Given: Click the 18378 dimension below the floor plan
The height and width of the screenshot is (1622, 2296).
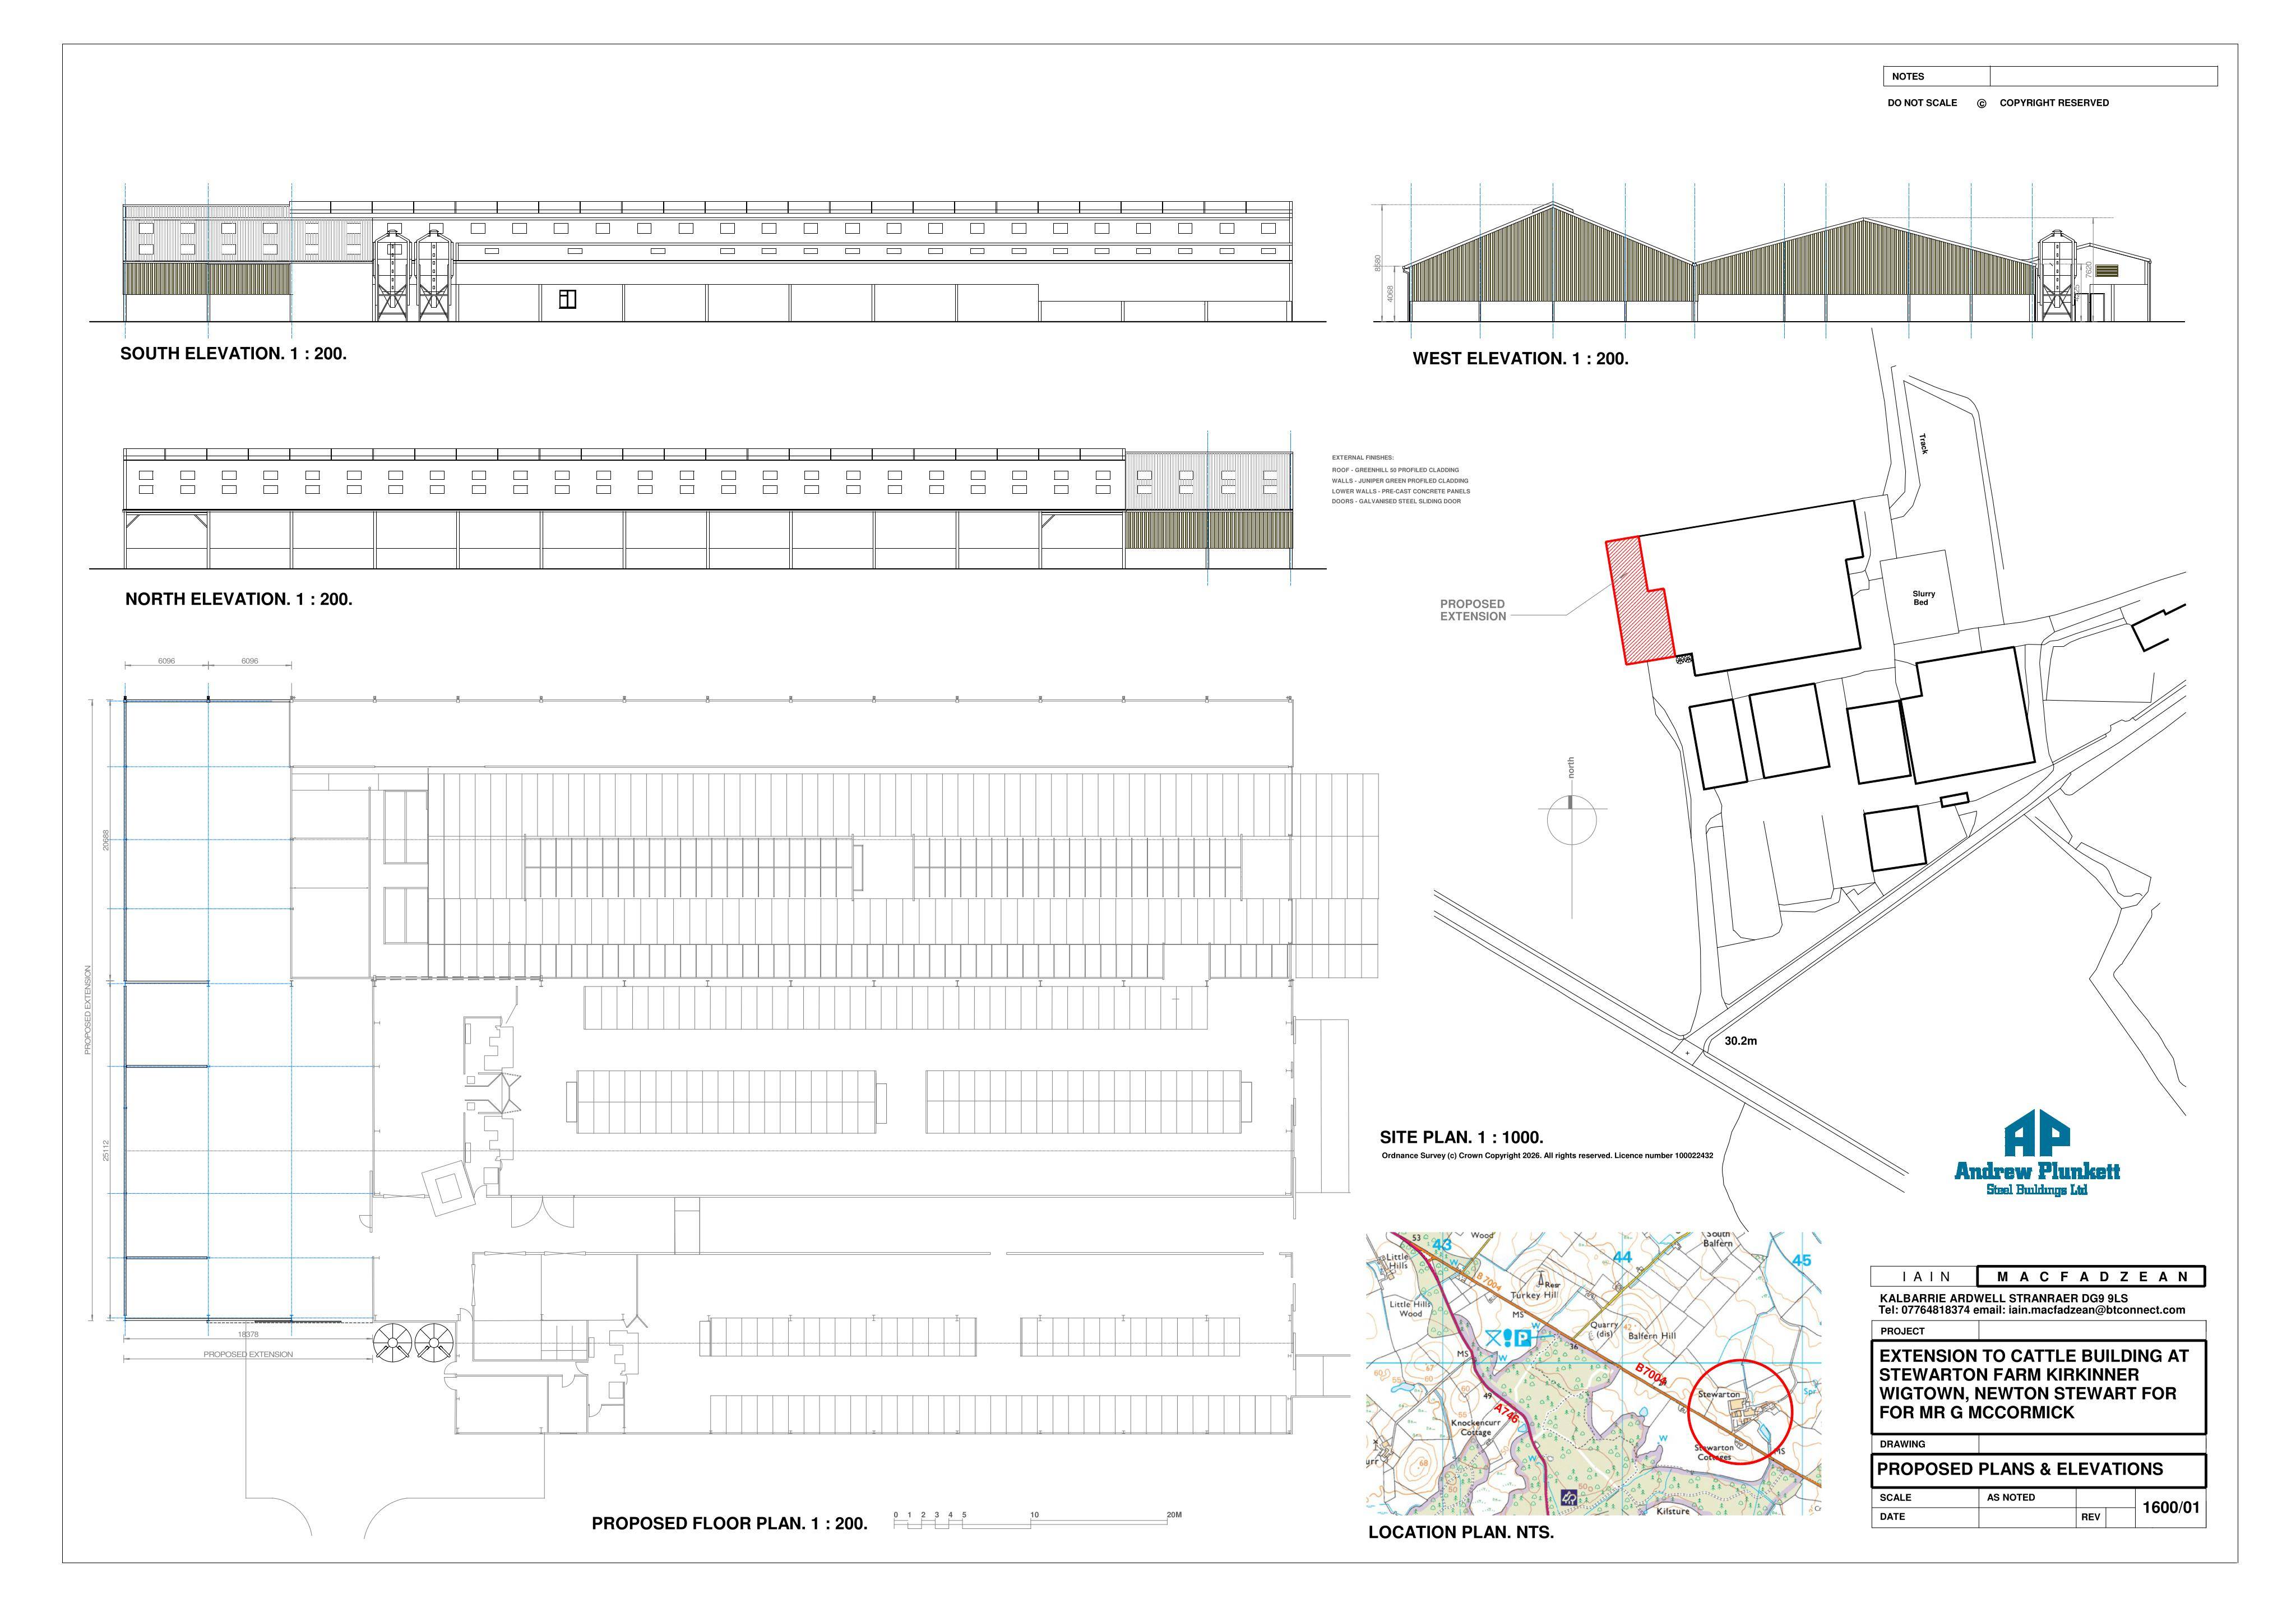Looking at the screenshot, I should [x=248, y=1334].
